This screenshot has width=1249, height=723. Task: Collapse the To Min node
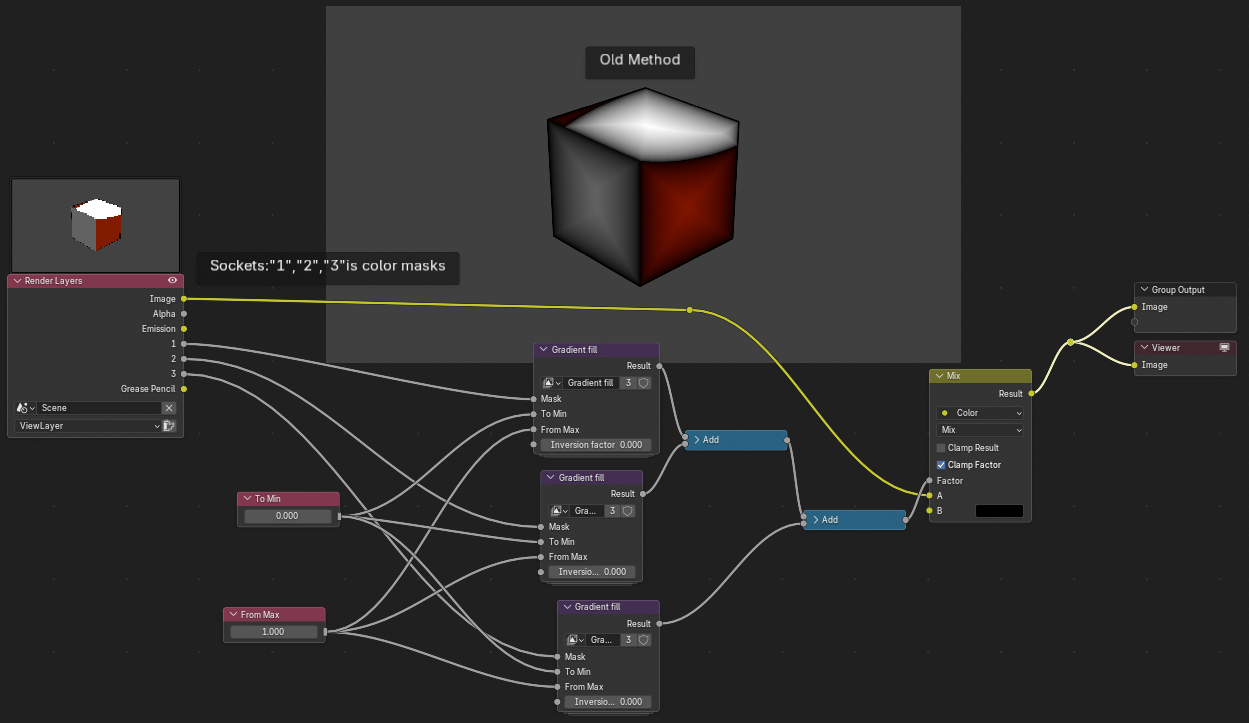[247, 499]
